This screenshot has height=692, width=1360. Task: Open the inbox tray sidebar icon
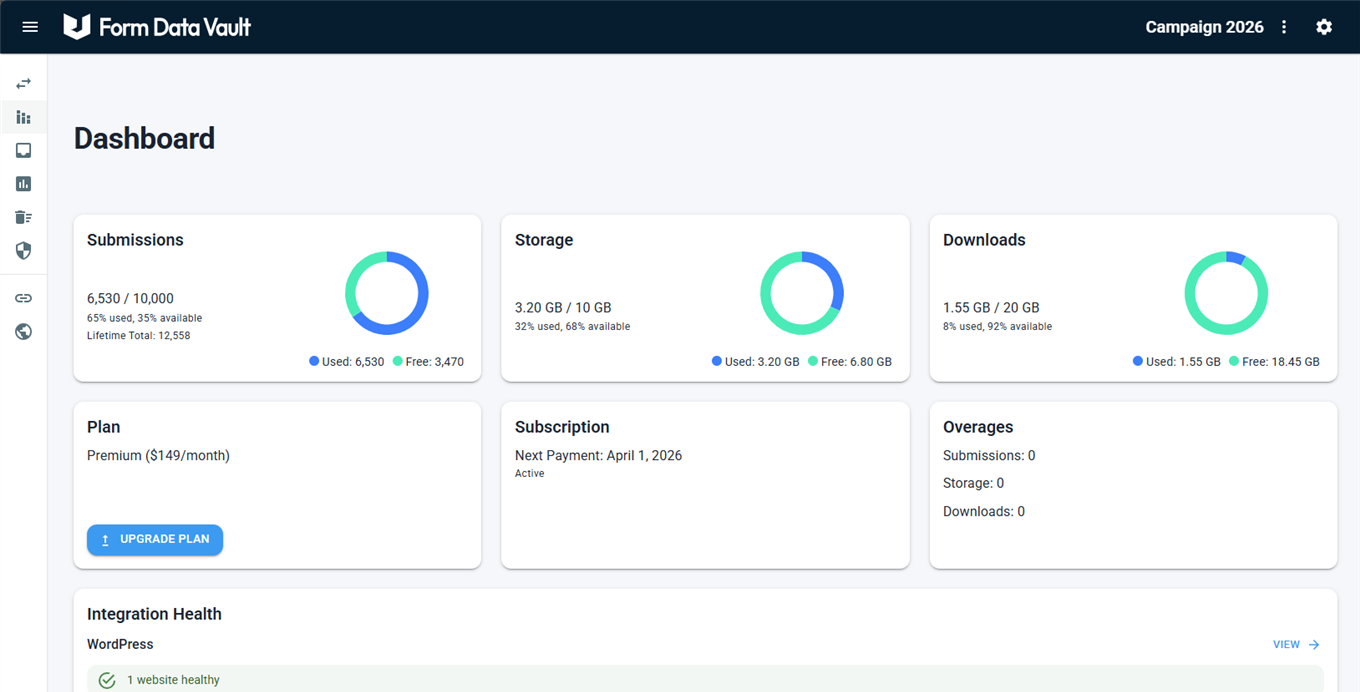[23, 151]
